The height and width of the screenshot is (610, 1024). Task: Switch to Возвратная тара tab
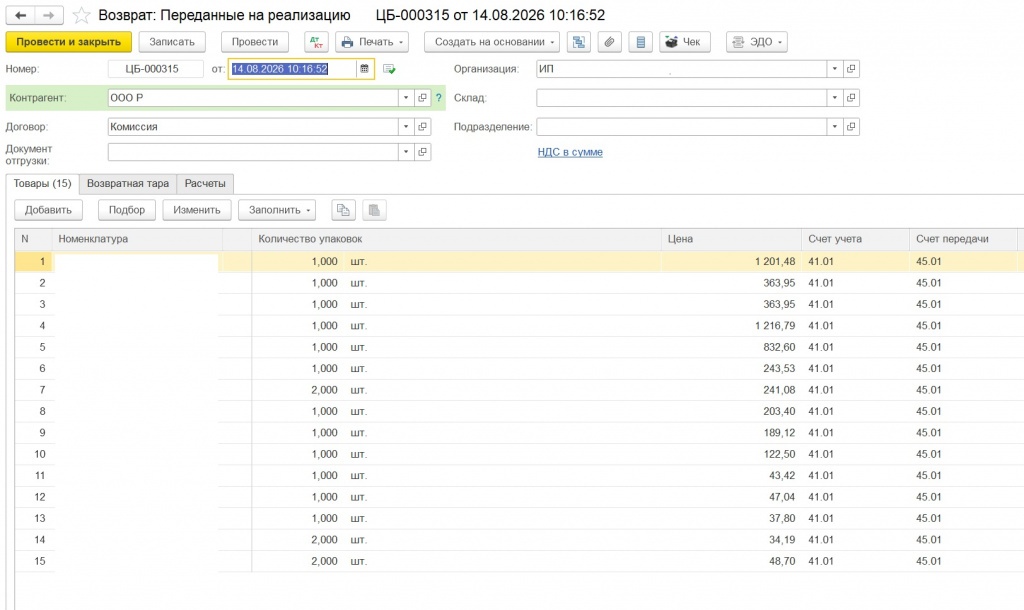pos(128,184)
